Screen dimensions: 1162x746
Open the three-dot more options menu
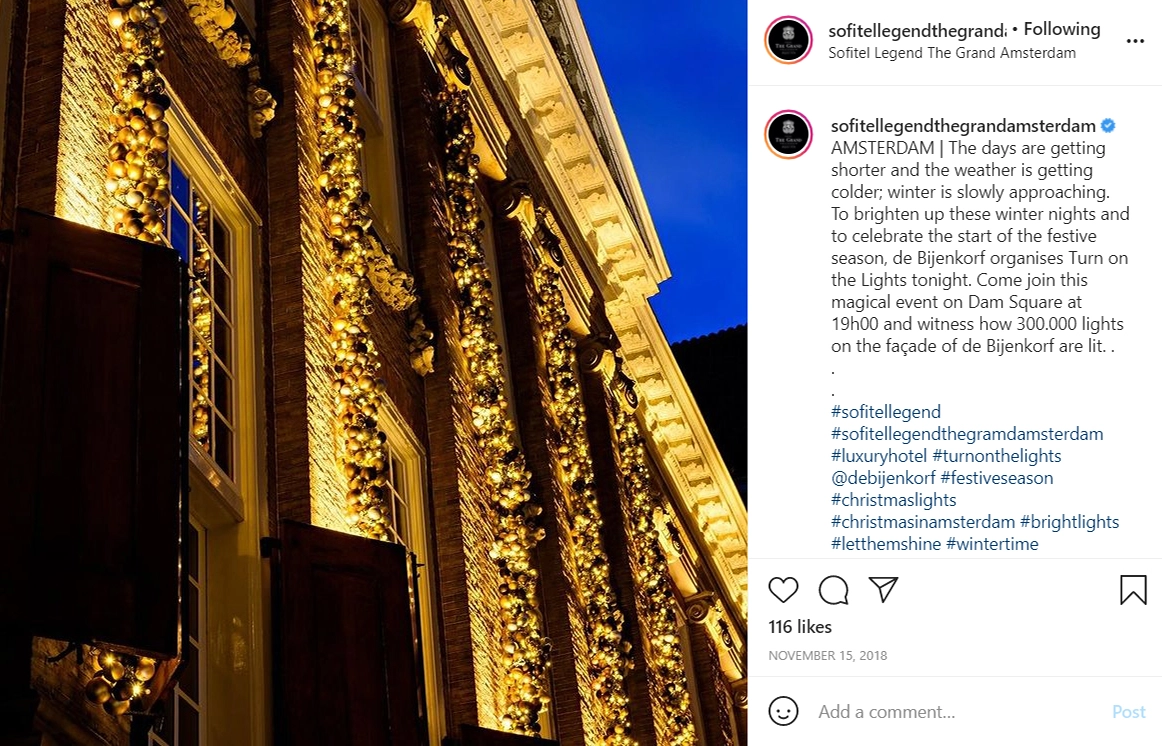pyautogui.click(x=1135, y=41)
